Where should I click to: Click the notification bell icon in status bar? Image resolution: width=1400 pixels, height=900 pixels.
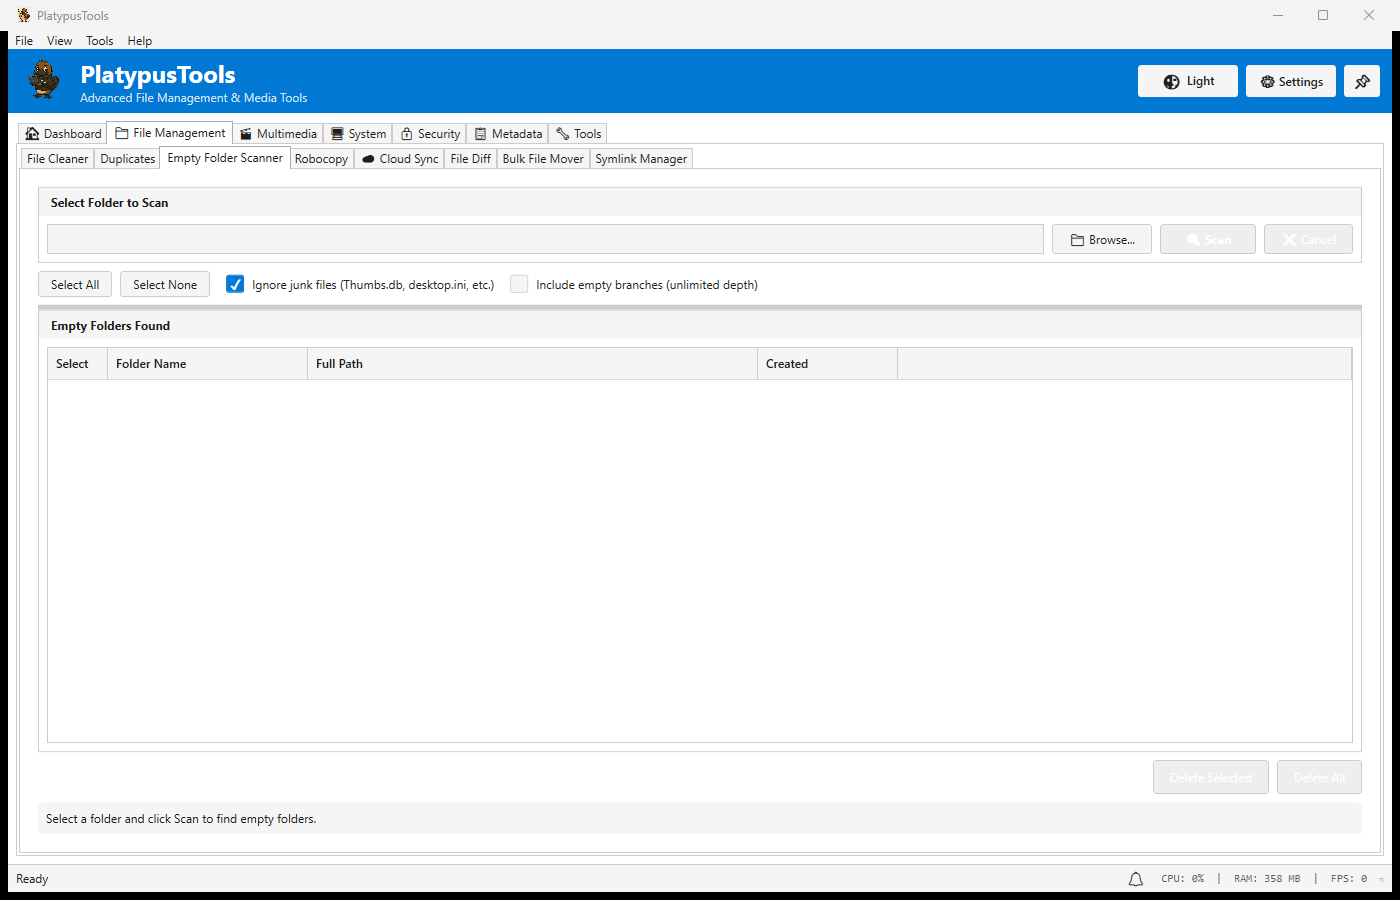[x=1136, y=879]
